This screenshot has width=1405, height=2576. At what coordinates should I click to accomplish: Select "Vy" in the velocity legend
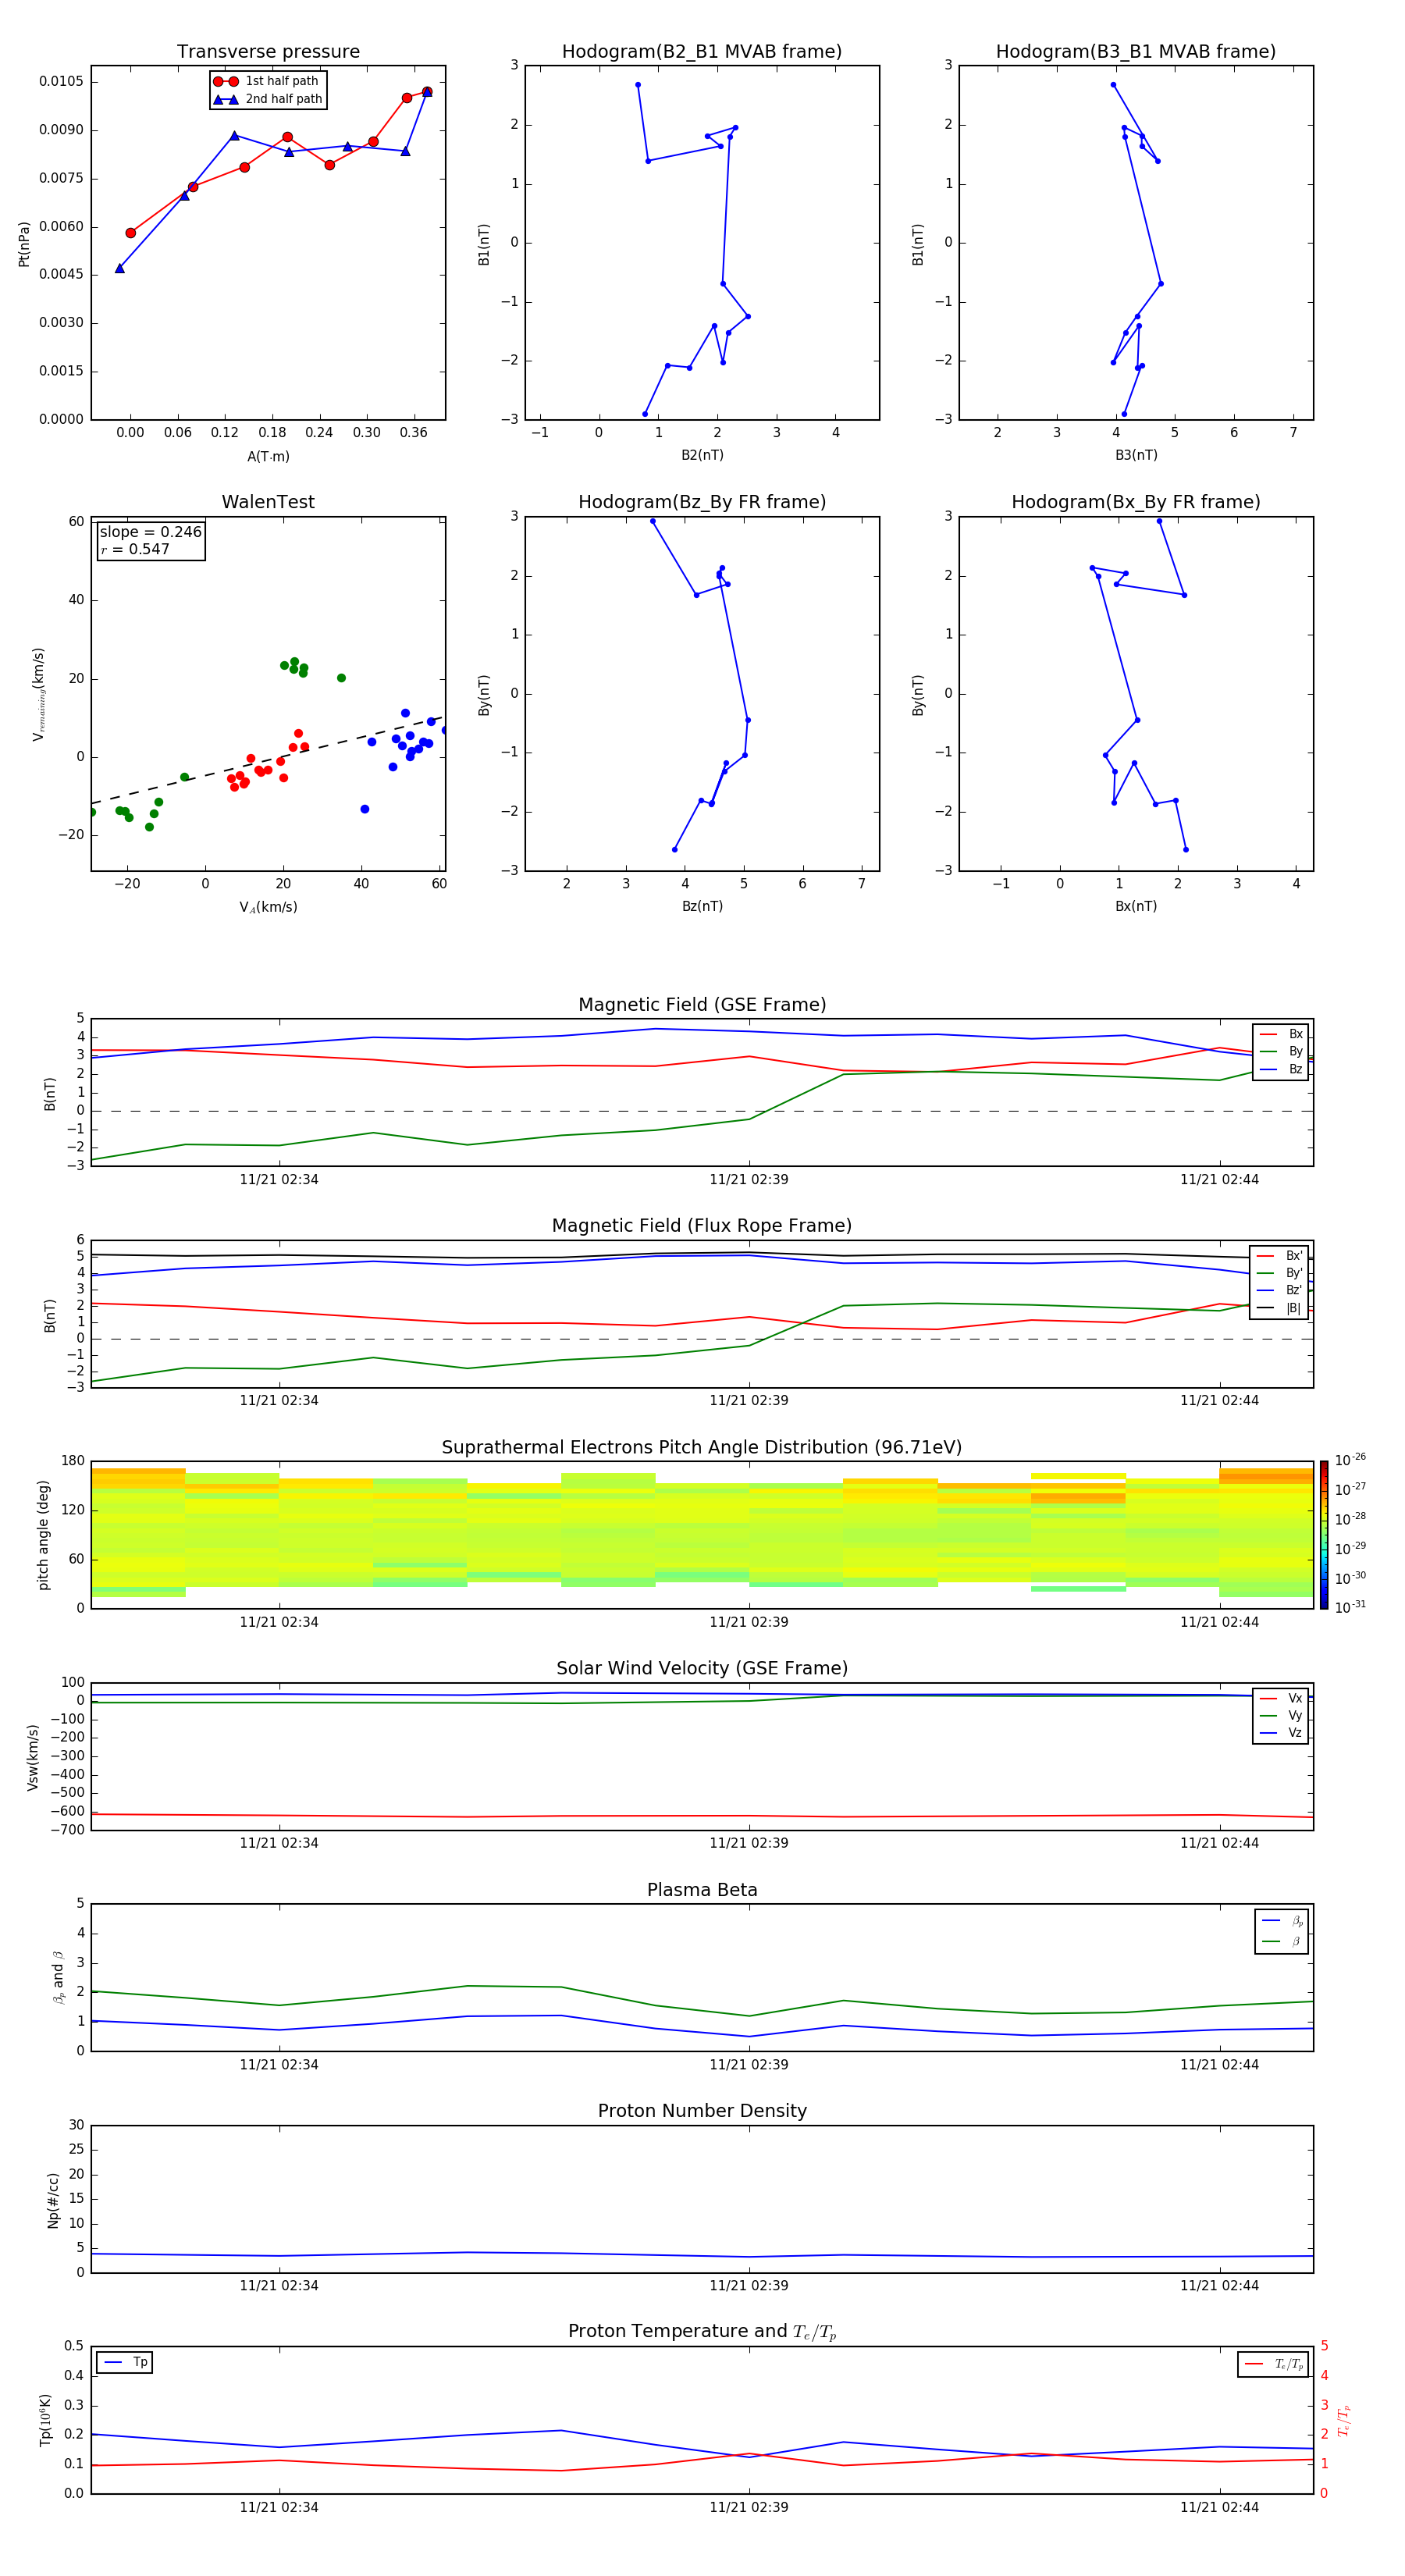[x=1281, y=1716]
